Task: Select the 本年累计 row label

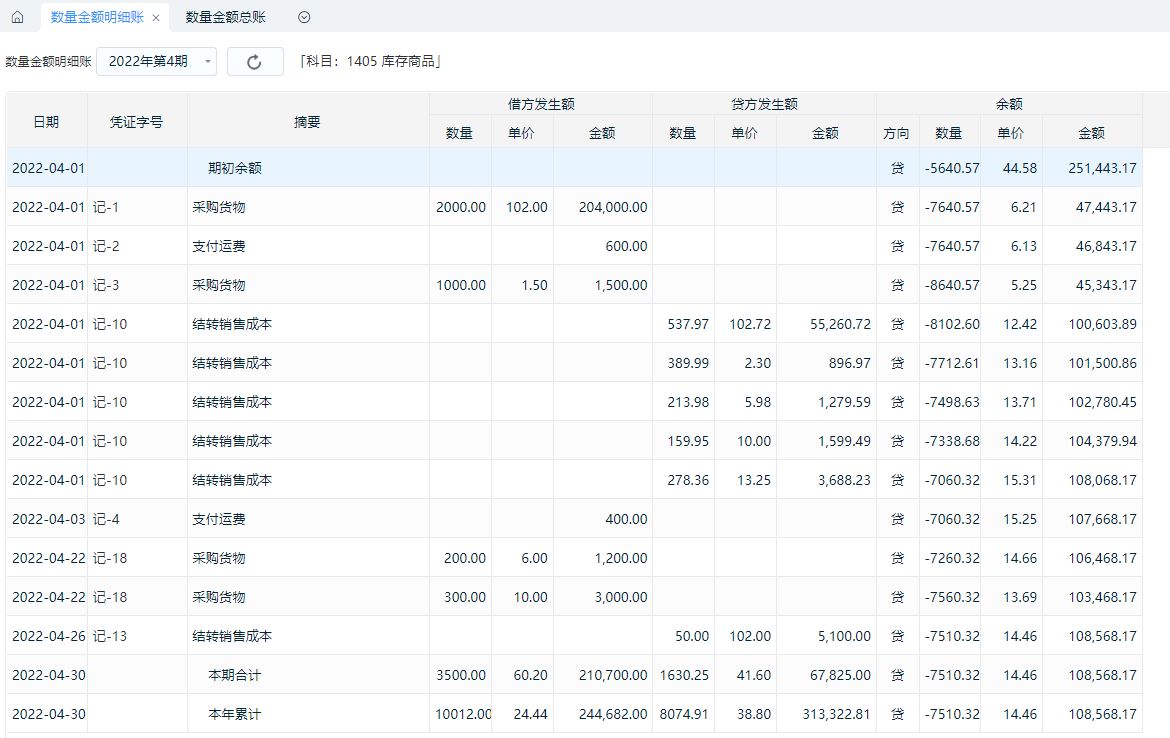Action: point(234,714)
